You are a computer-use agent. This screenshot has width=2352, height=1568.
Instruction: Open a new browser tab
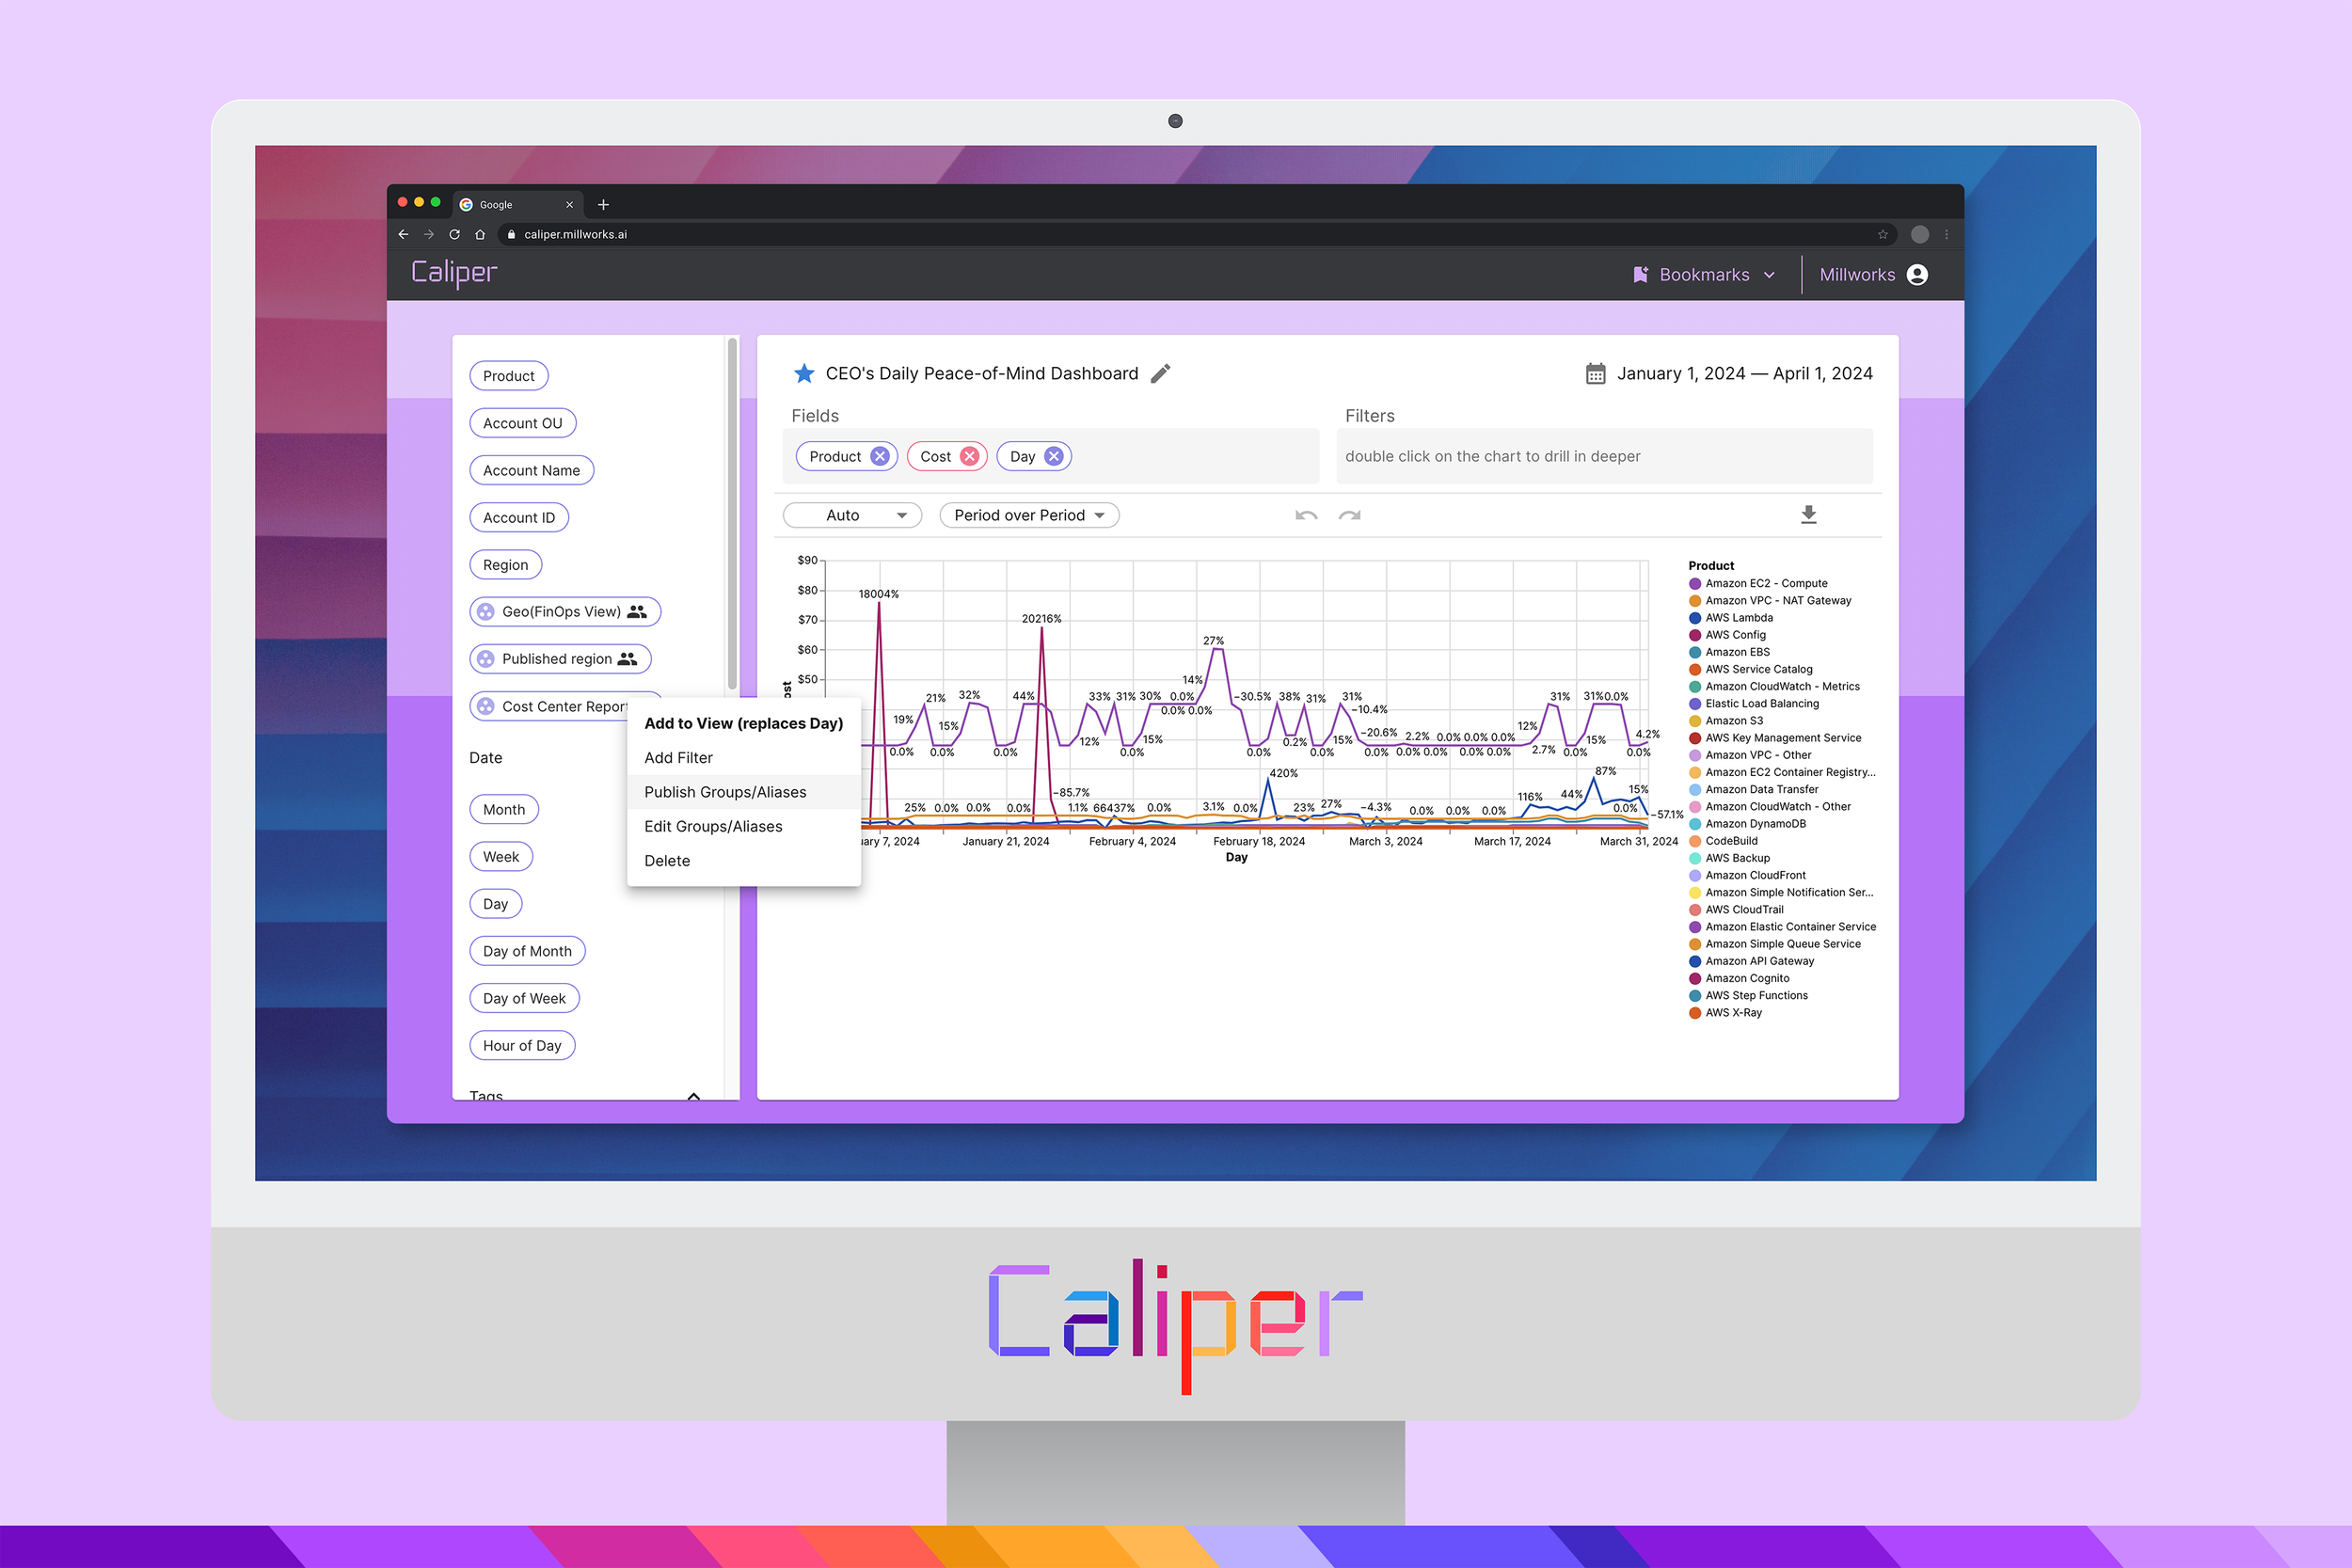tap(603, 205)
